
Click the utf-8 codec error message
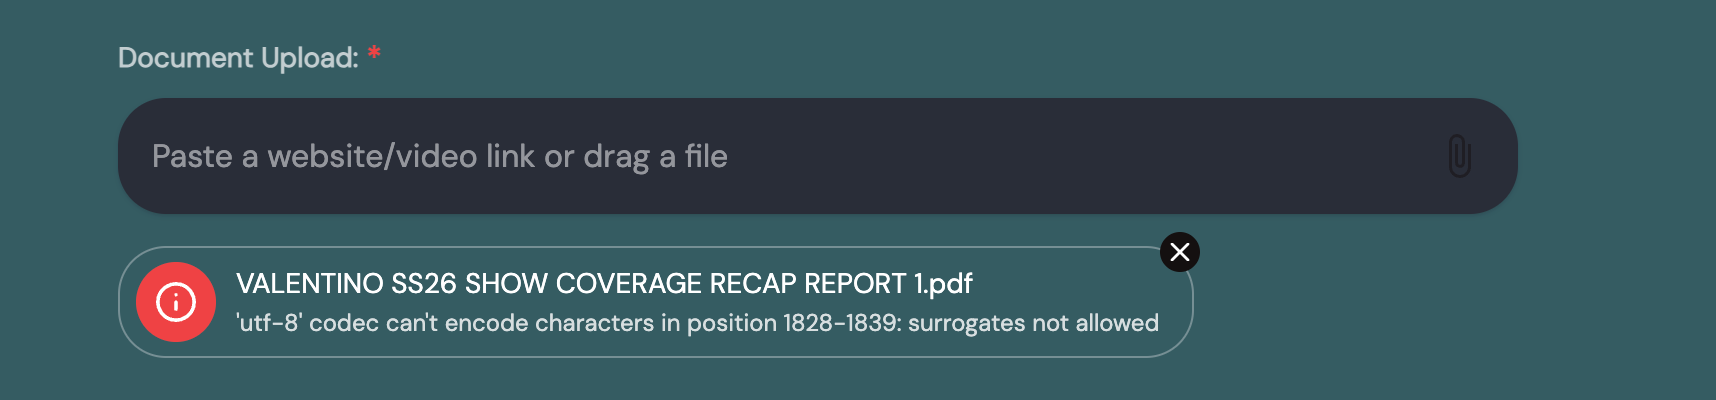[x=697, y=323]
